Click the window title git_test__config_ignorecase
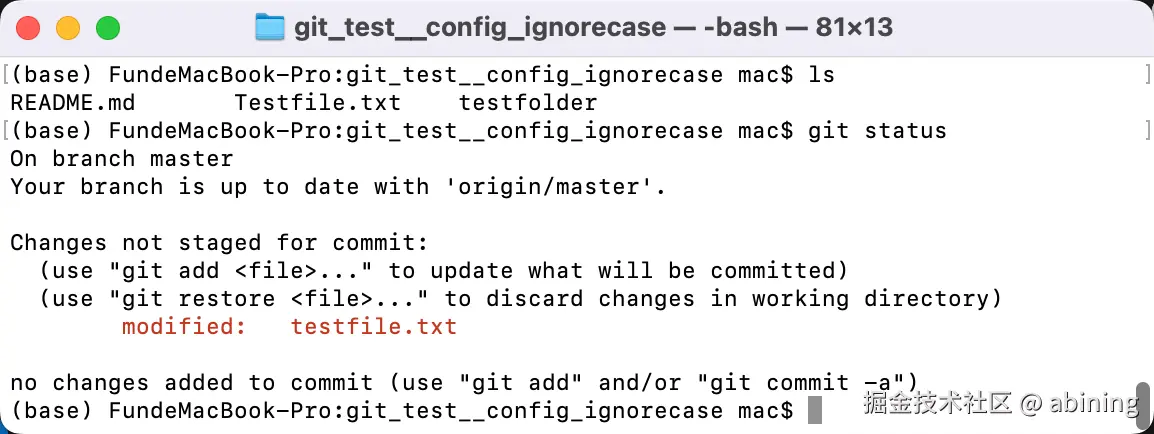The width and height of the screenshot is (1154, 434). 480,29
